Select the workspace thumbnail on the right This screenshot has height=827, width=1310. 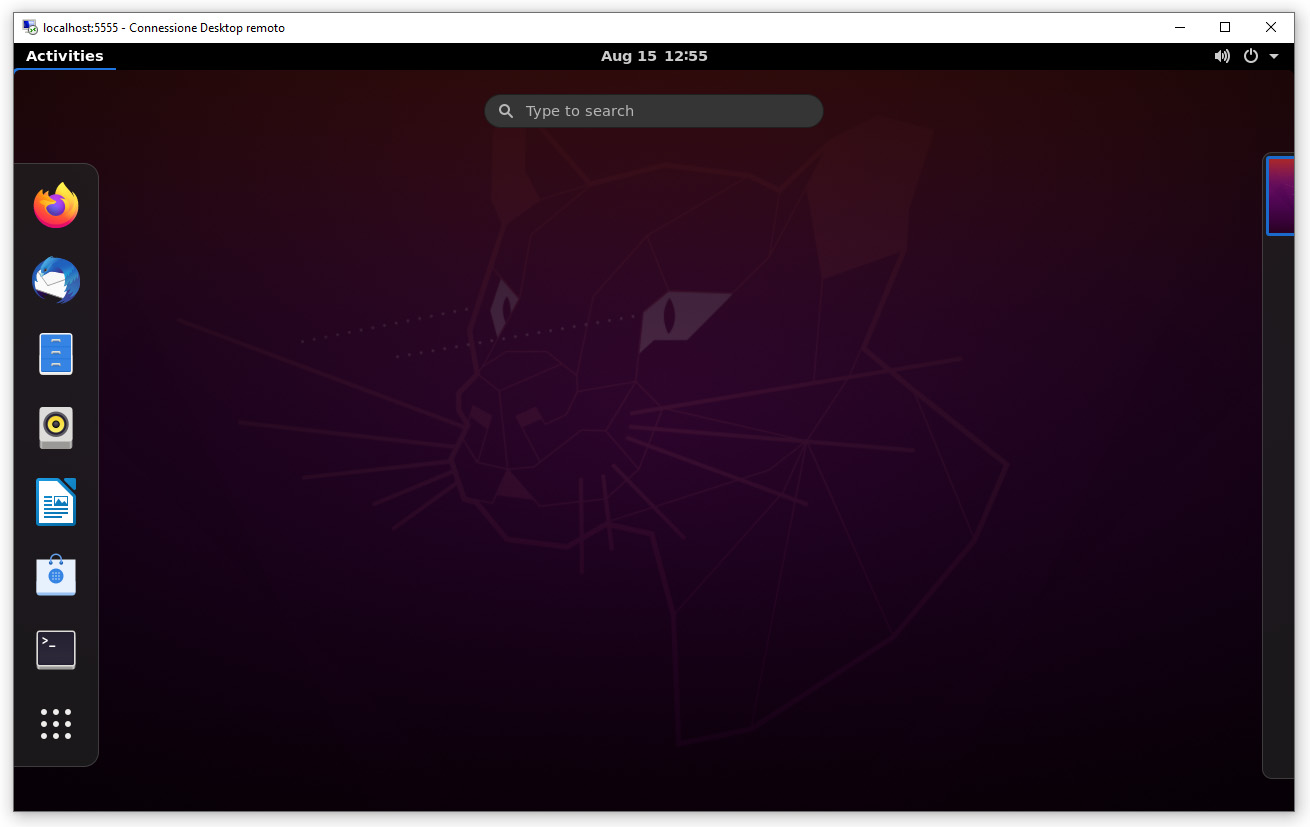1281,195
